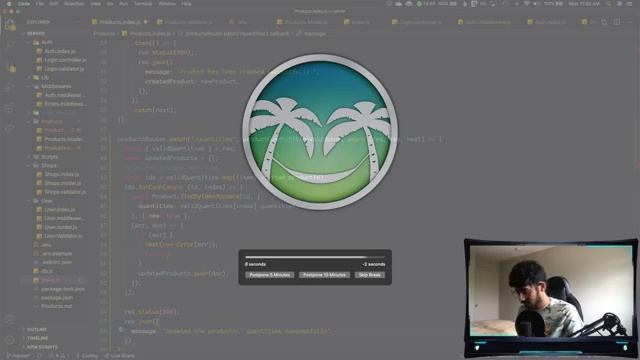Click the Skip Break button
Image resolution: width=640 pixels, height=360 pixels.
[370, 275]
